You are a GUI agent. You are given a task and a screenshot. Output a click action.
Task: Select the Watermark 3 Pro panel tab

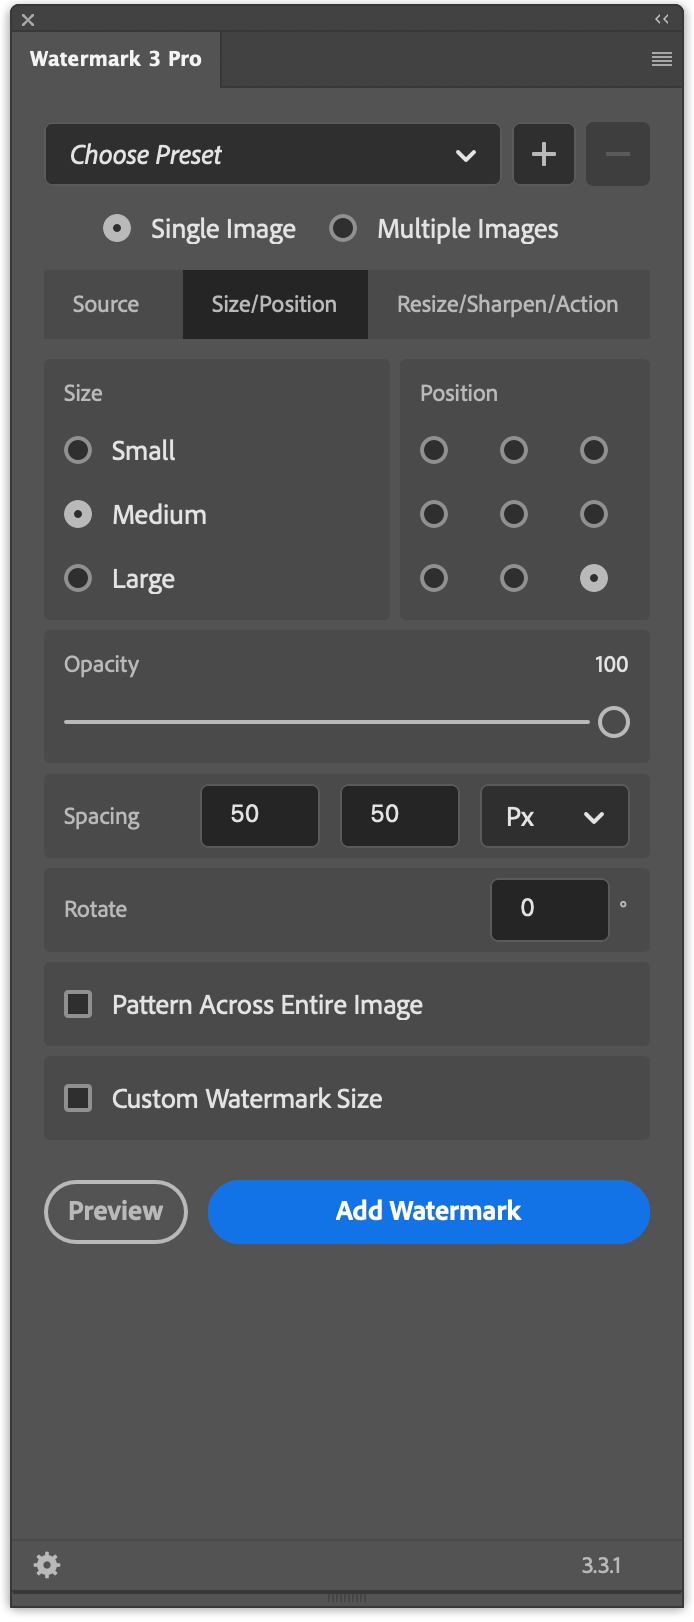115,59
